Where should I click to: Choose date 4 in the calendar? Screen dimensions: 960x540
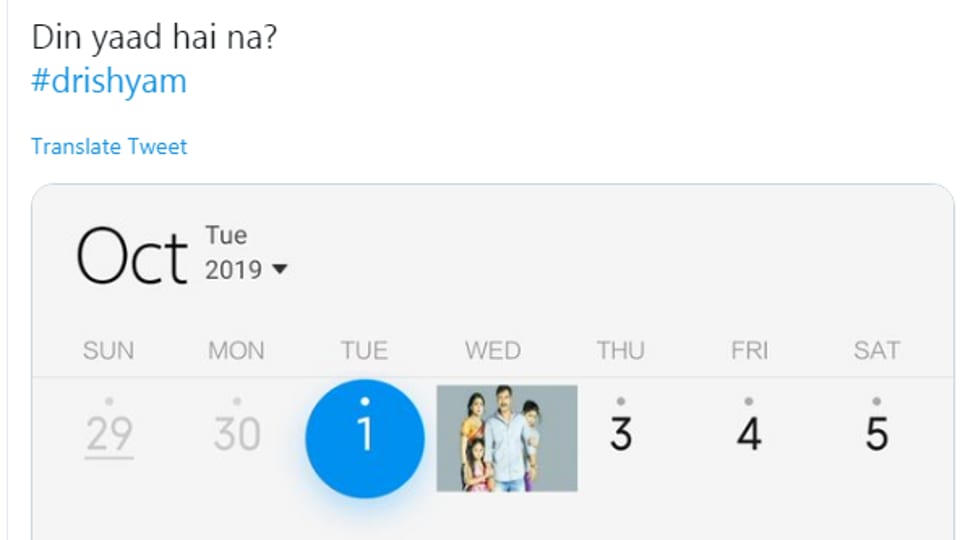pyautogui.click(x=749, y=434)
